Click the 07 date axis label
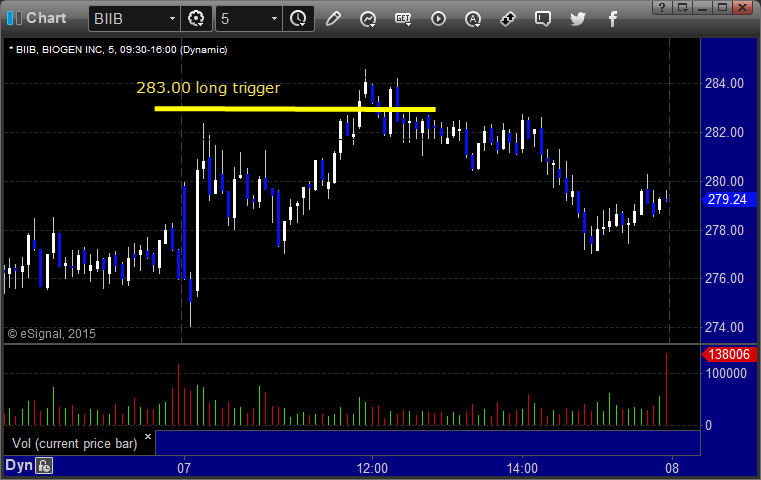Screen dimensions: 761x480 (x=184, y=468)
